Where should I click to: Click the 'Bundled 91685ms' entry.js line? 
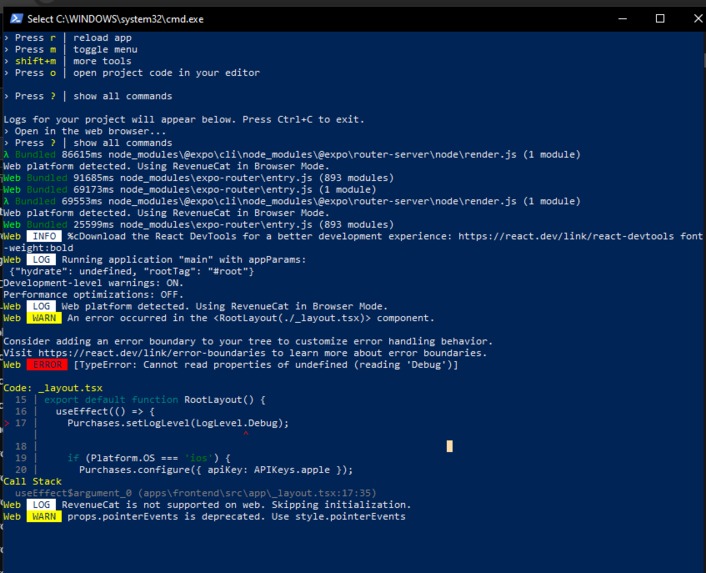[x=199, y=178]
